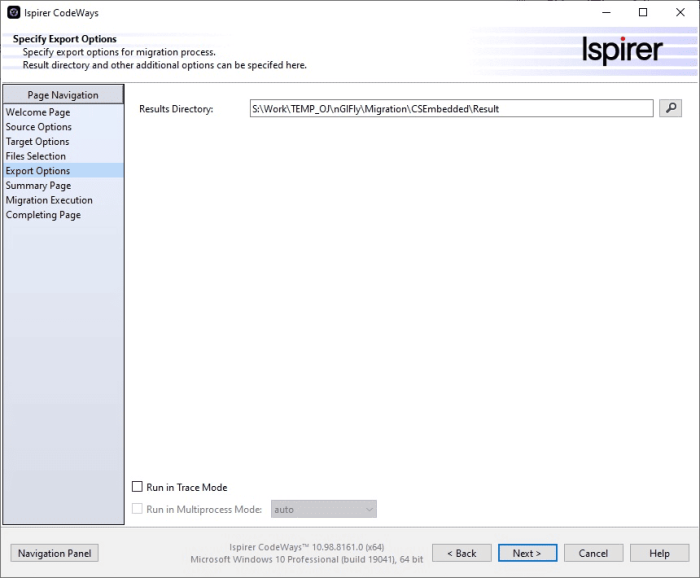
Task: Open Help with the Help button
Action: tap(659, 553)
